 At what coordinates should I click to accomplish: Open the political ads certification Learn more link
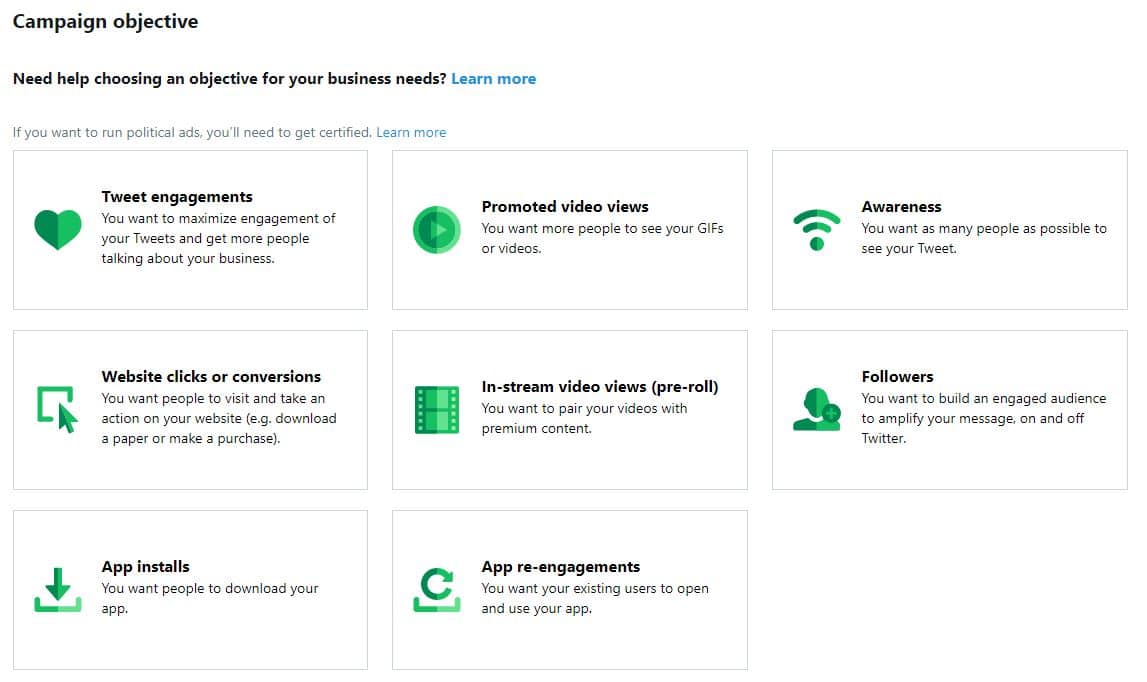411,131
